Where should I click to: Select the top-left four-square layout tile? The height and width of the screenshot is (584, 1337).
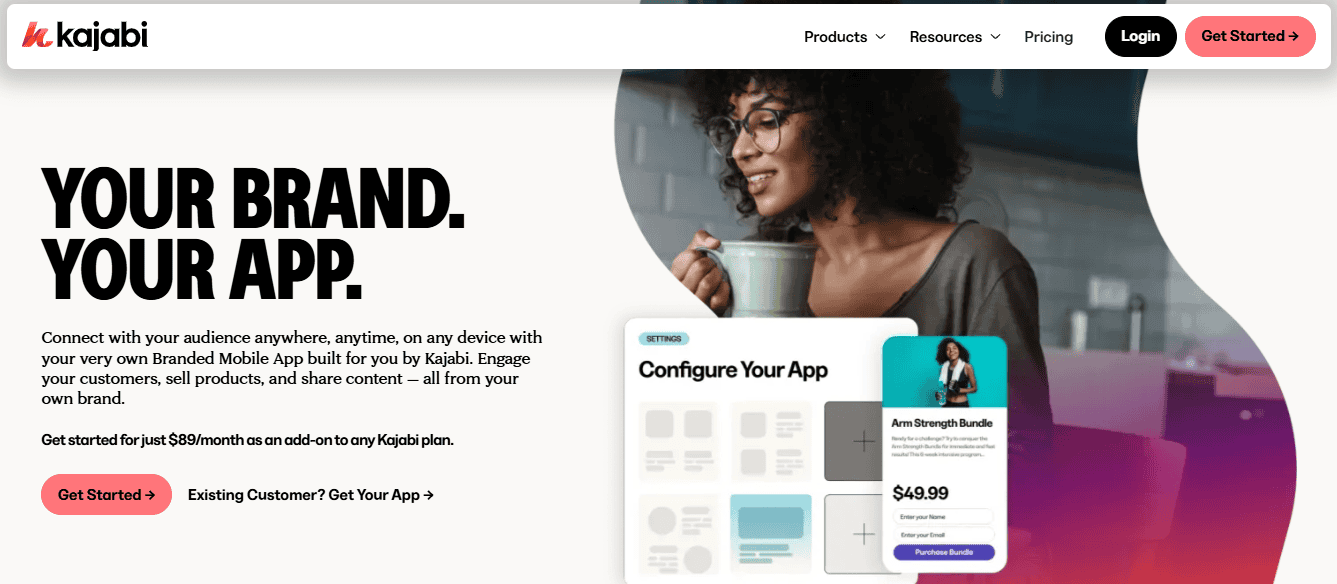pos(679,441)
